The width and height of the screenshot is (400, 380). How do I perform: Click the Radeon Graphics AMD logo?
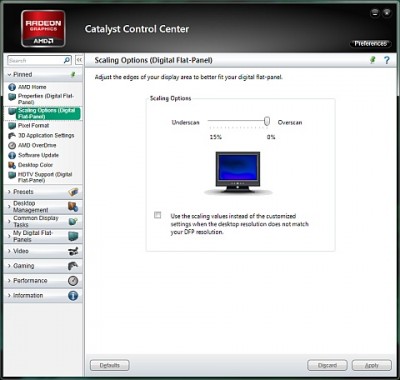point(43,29)
